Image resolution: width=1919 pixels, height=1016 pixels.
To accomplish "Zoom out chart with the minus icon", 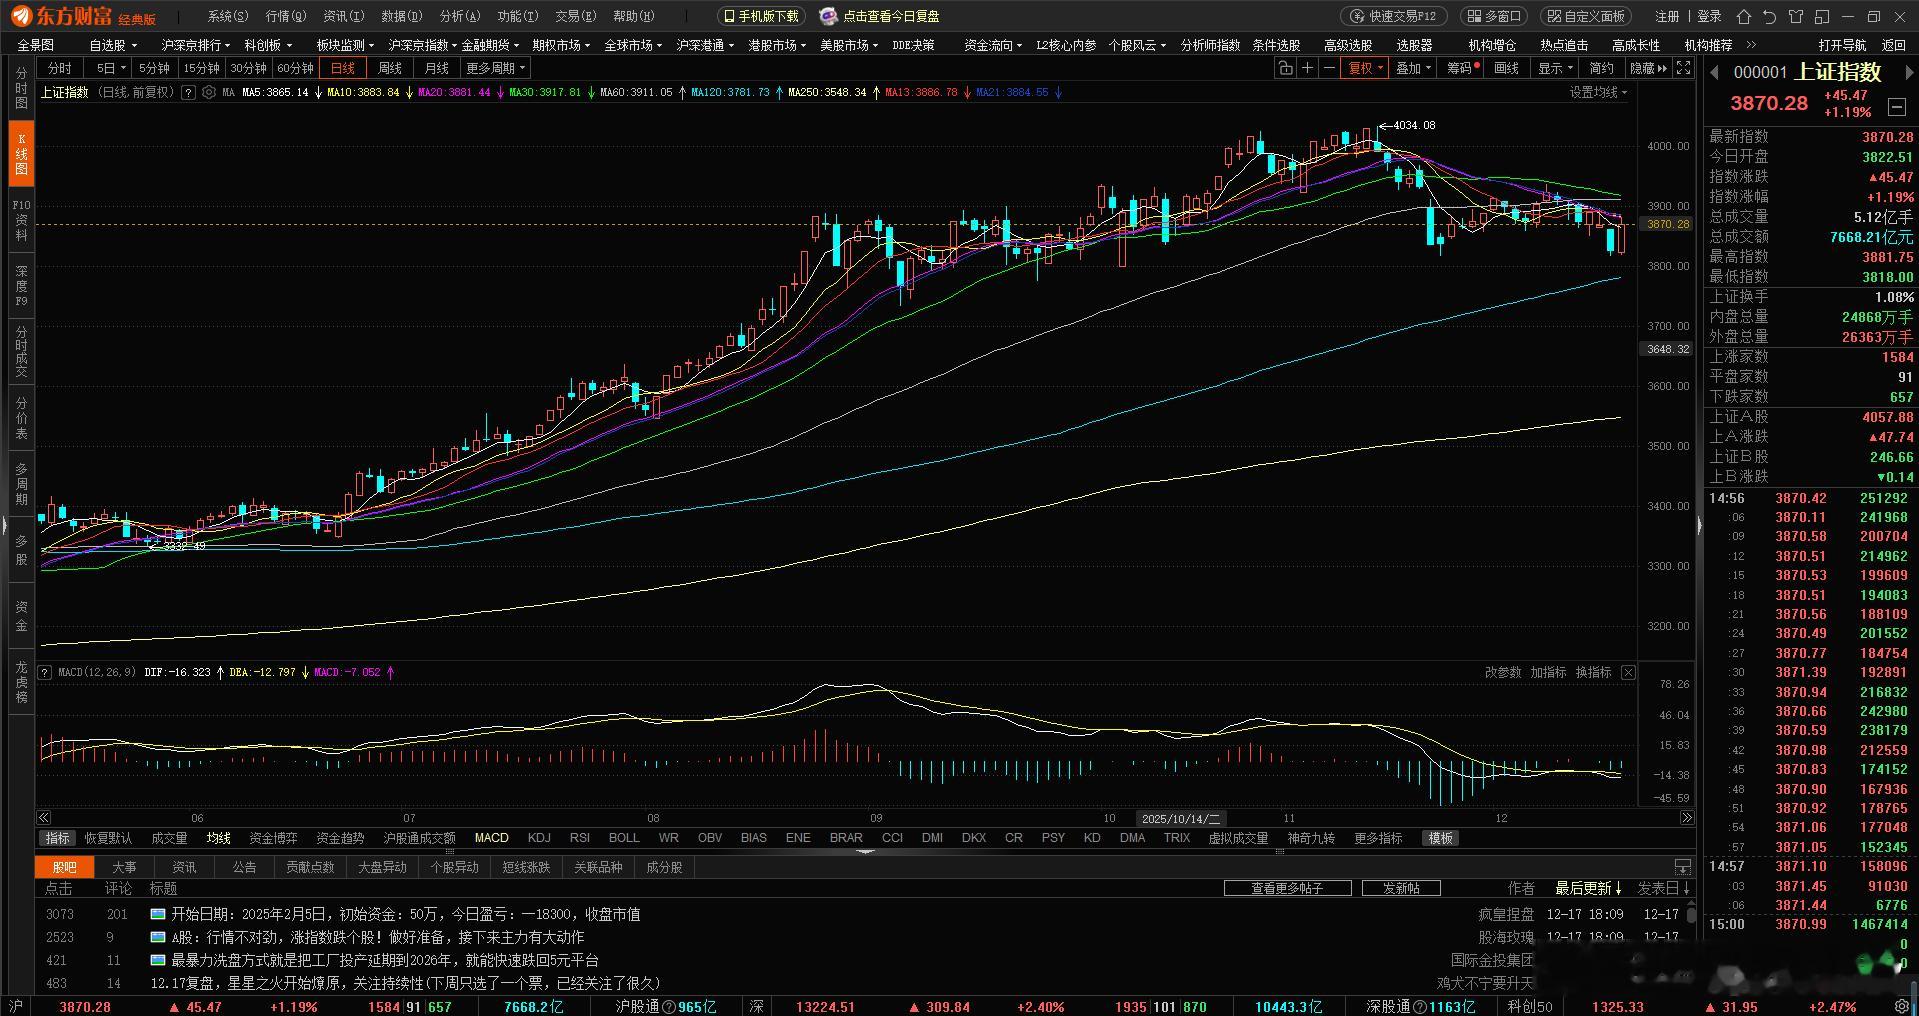I will coord(1329,68).
